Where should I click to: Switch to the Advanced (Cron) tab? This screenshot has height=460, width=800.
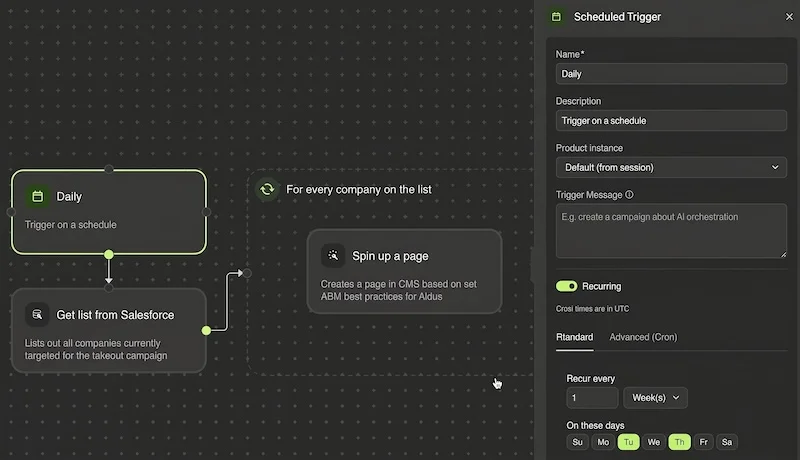pyautogui.click(x=643, y=337)
